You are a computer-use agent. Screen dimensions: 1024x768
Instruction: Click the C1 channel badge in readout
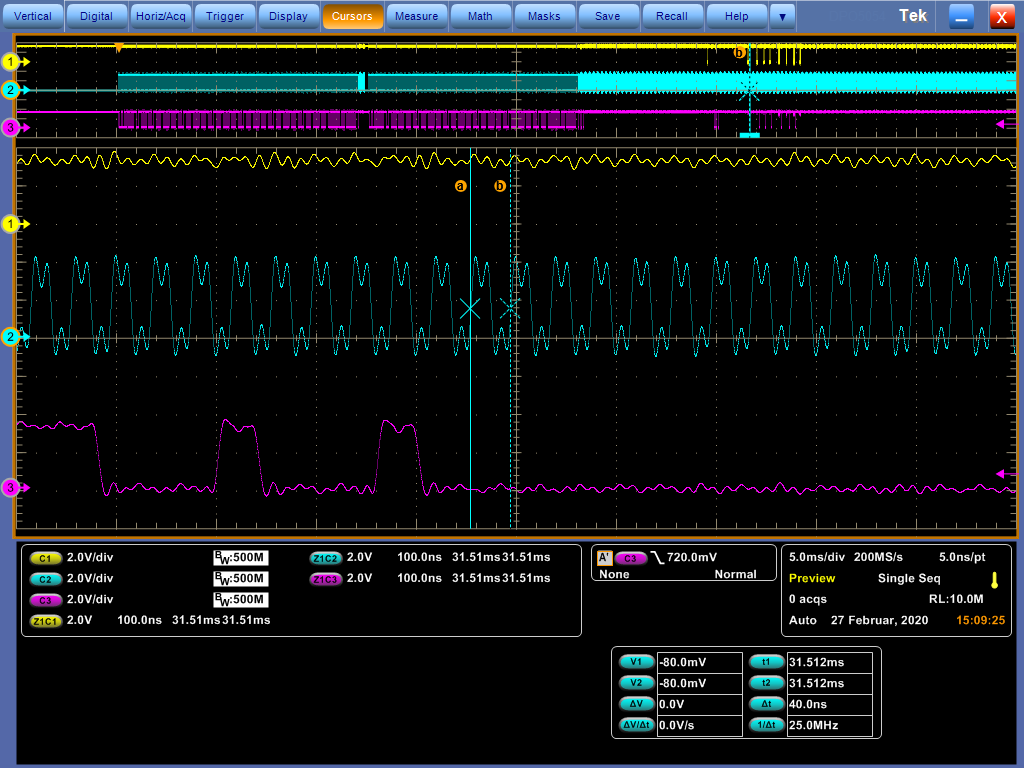click(x=46, y=558)
